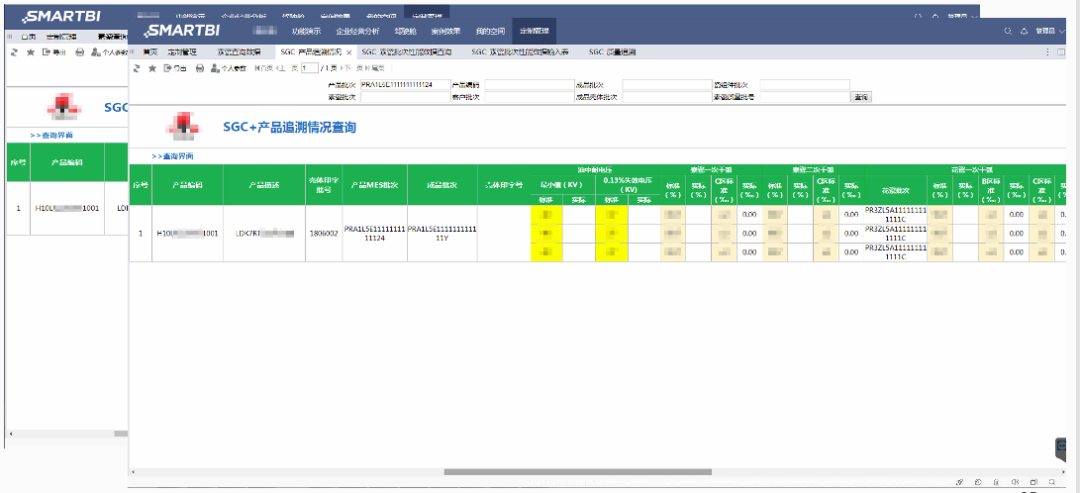
Task: Click the search magnifier icon in front header
Action: (1008, 31)
